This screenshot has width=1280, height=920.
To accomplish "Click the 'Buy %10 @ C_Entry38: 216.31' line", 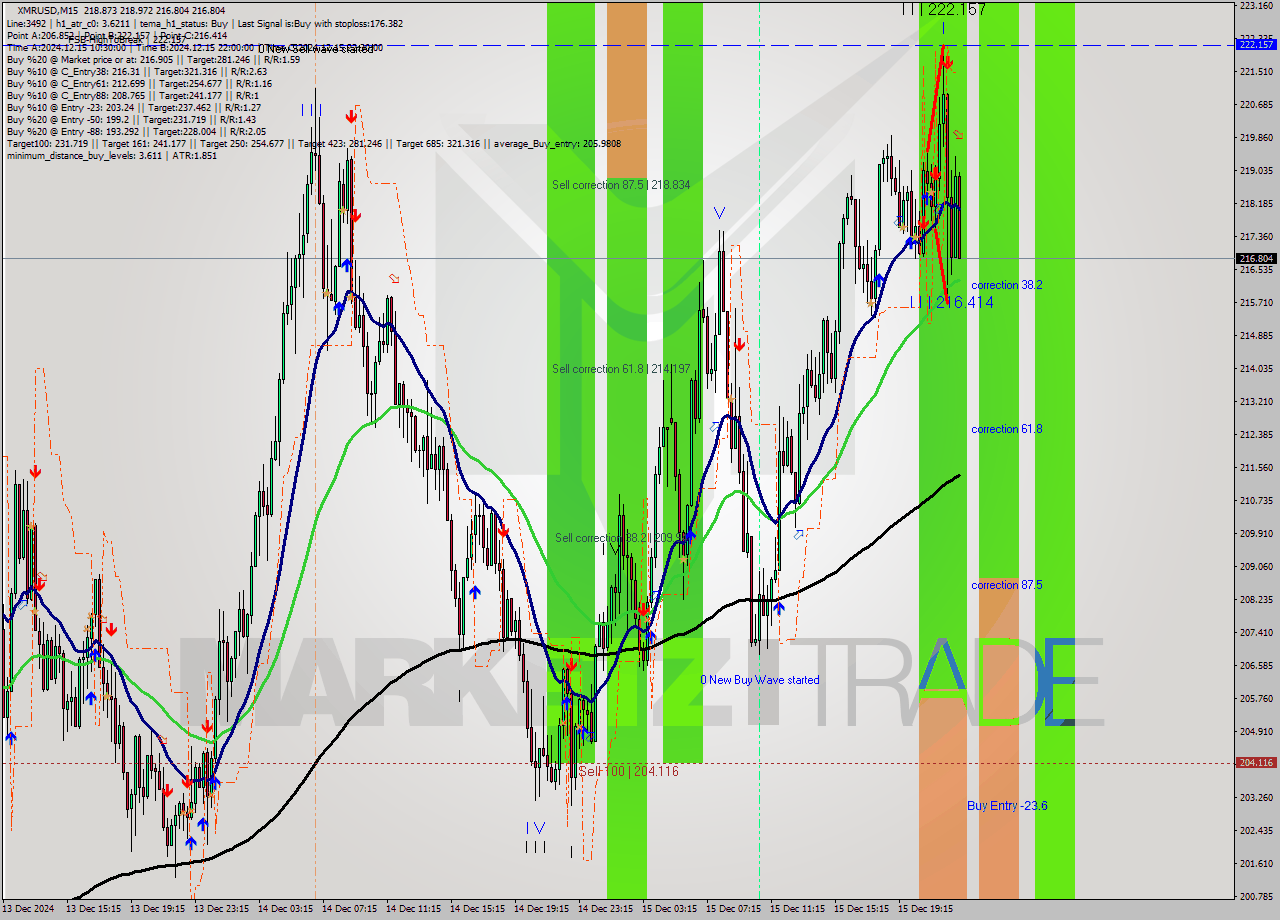I will [137, 71].
